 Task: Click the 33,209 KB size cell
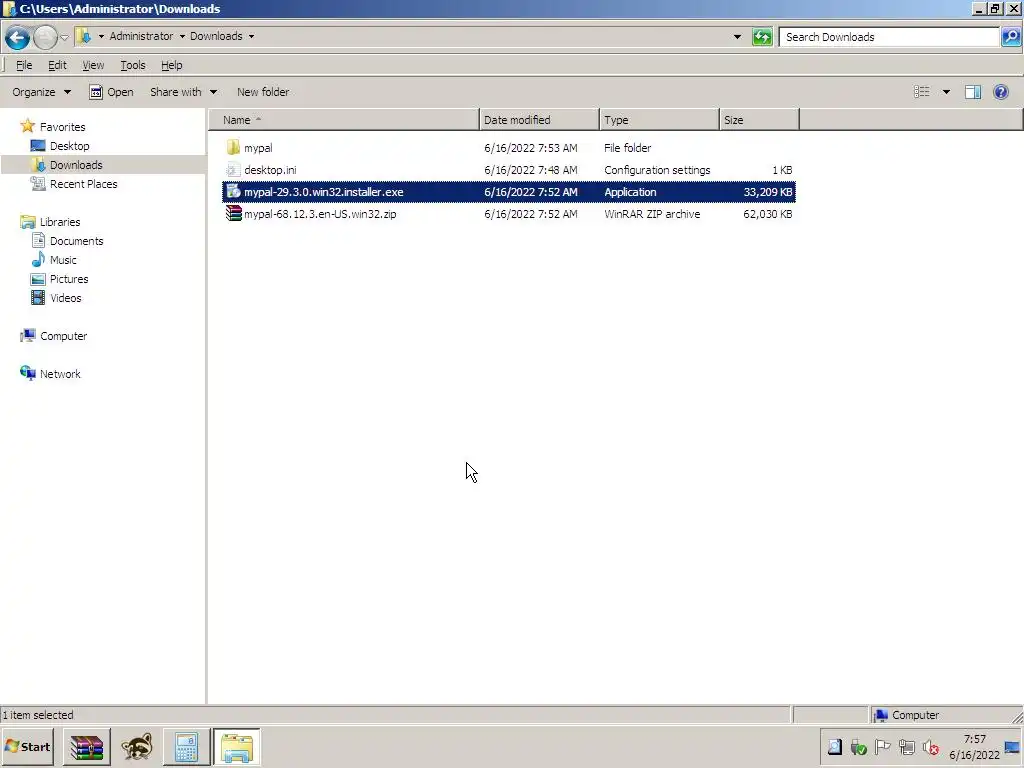click(x=767, y=192)
